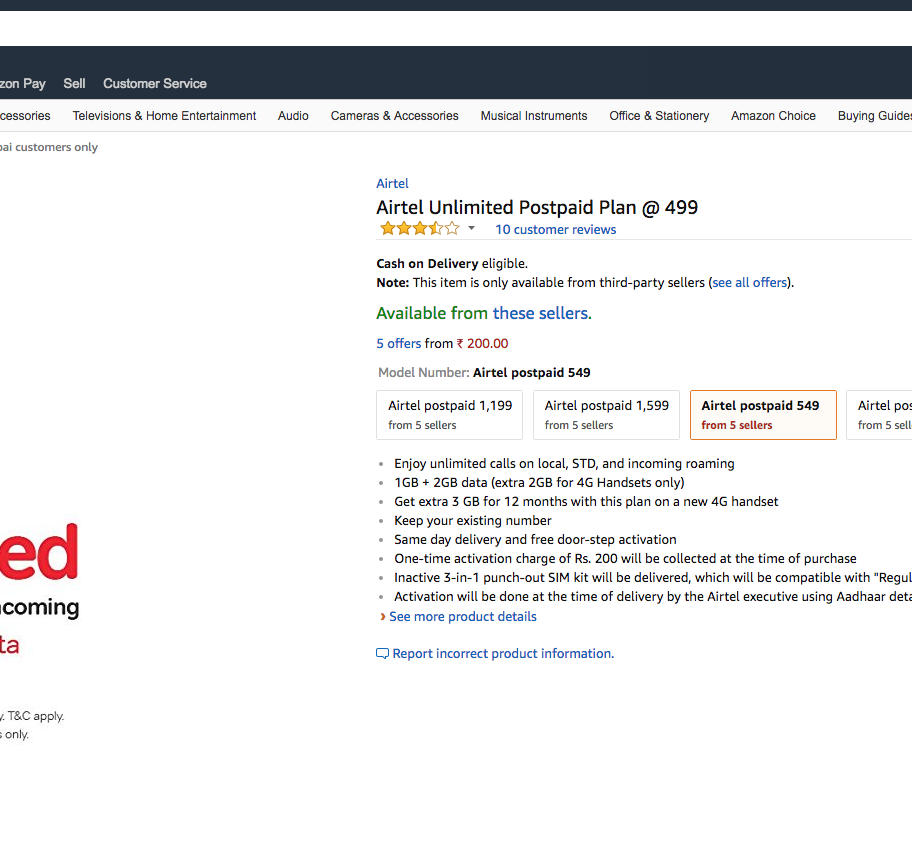Select Airtel postpaid 1,199 option
The width and height of the screenshot is (912, 859).
[449, 415]
